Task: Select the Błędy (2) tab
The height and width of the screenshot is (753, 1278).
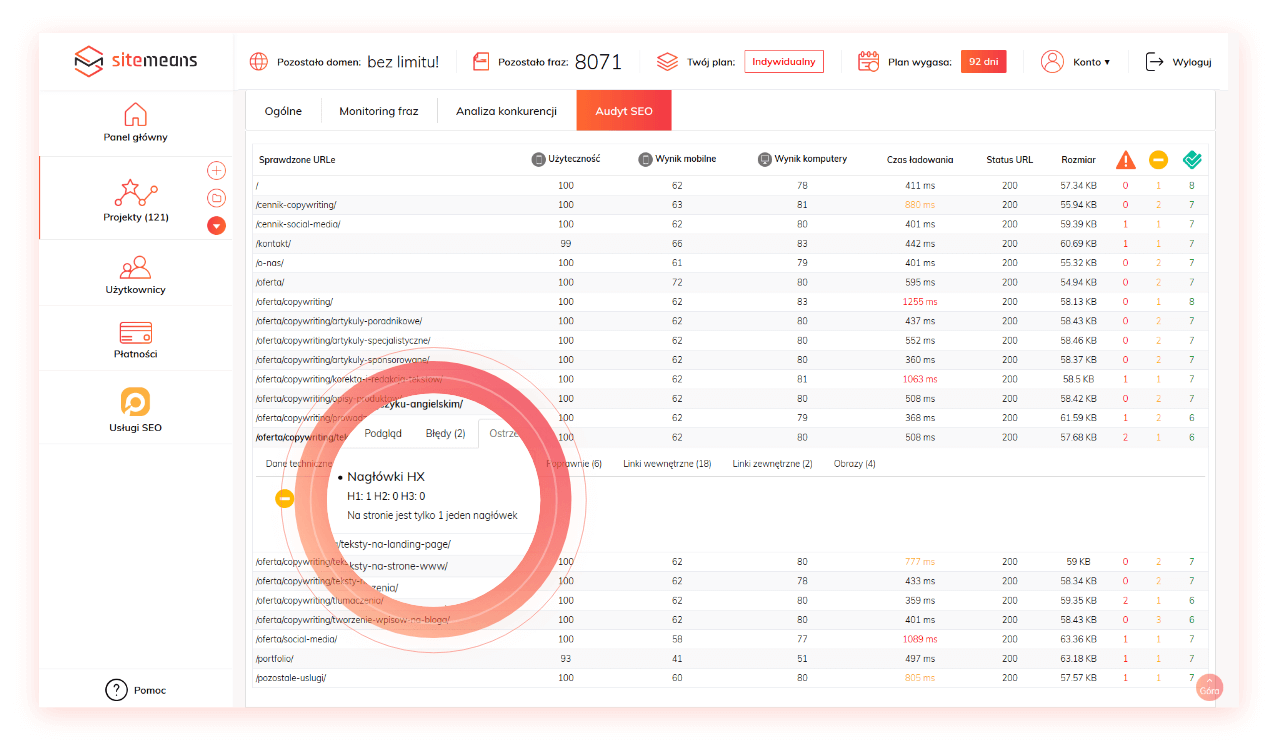Action: 445,433
